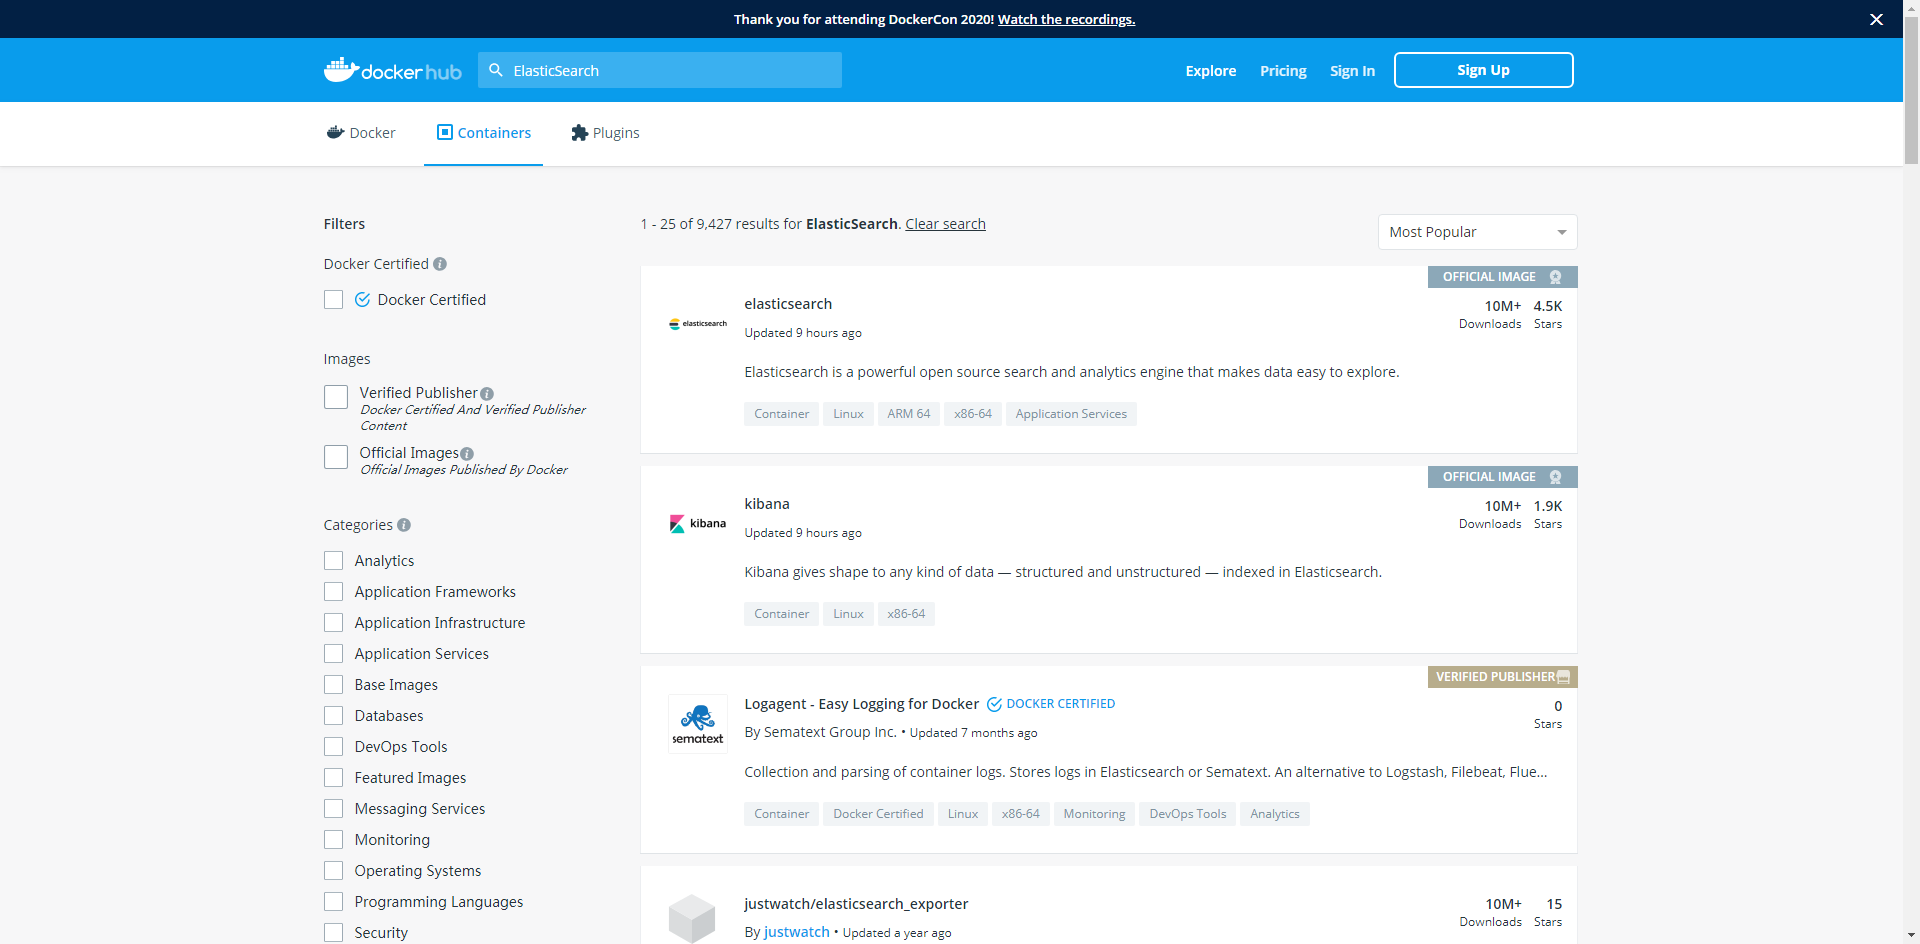The image size is (1920, 944).
Task: Tick the Application Services checkbox
Action: [x=334, y=654]
